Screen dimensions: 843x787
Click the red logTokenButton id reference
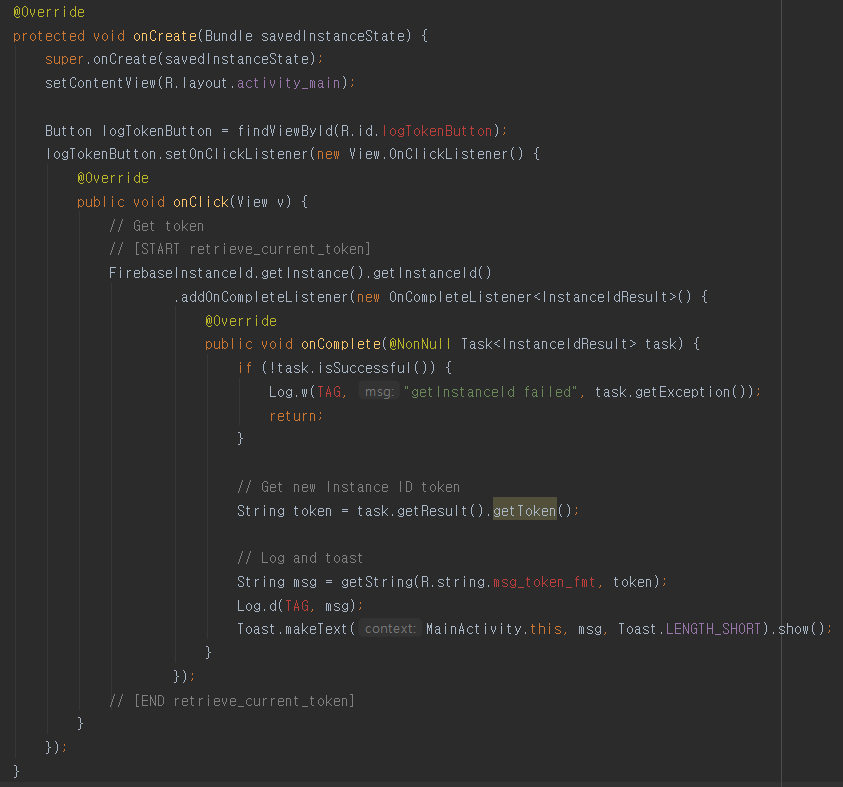click(x=437, y=131)
